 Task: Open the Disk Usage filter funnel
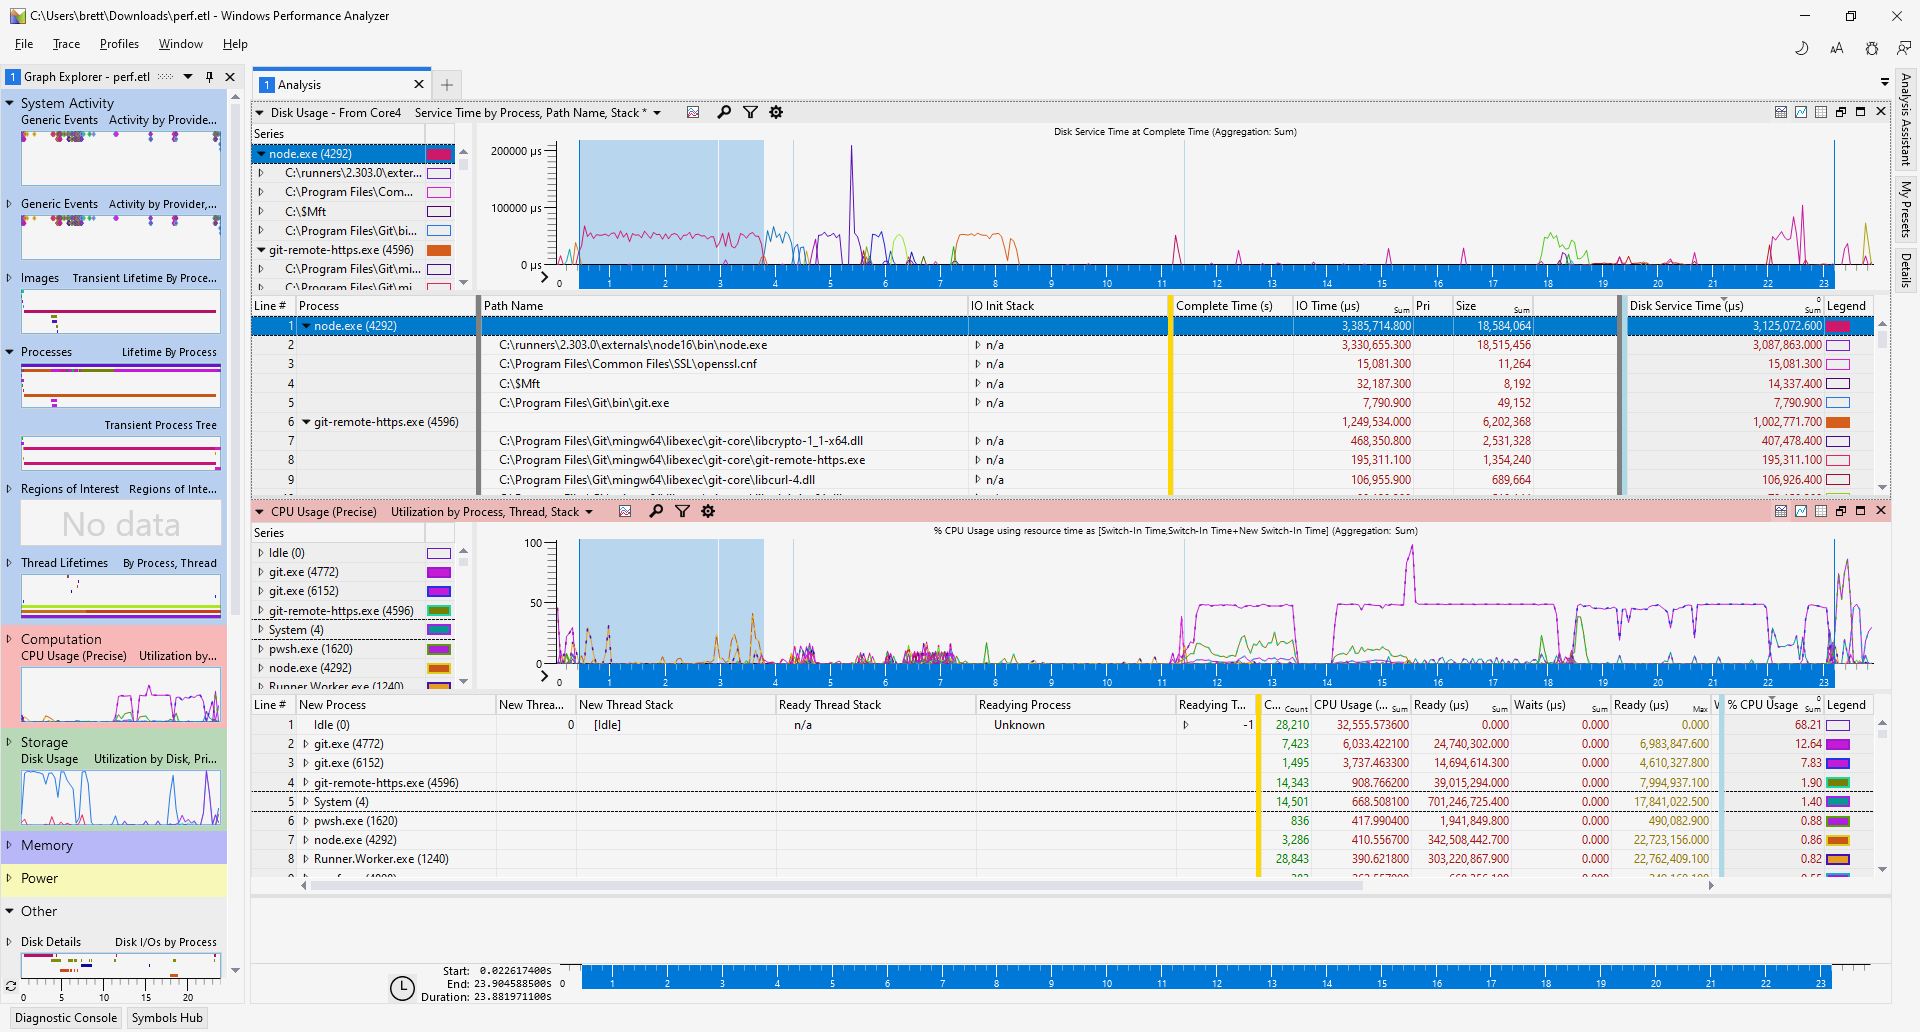coord(750,112)
